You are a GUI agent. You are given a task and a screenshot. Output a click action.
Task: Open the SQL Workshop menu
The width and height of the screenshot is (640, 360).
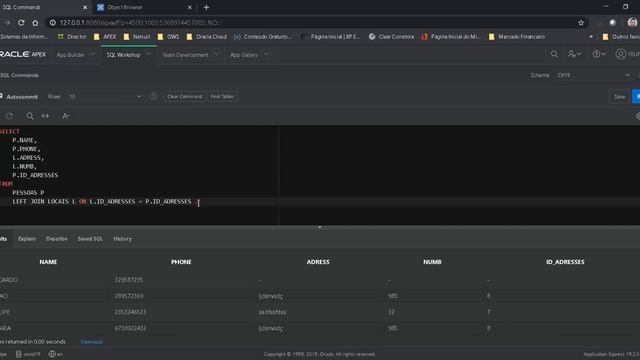123,55
